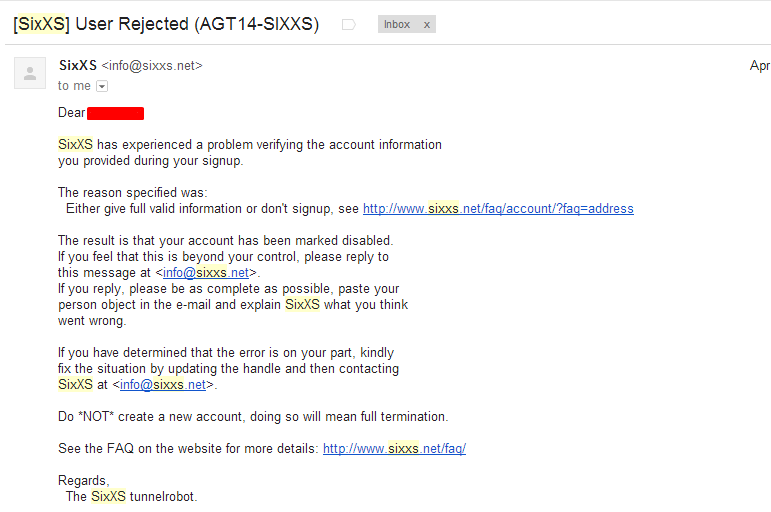
Task: Click the sender's profile avatar
Action: coord(30,73)
